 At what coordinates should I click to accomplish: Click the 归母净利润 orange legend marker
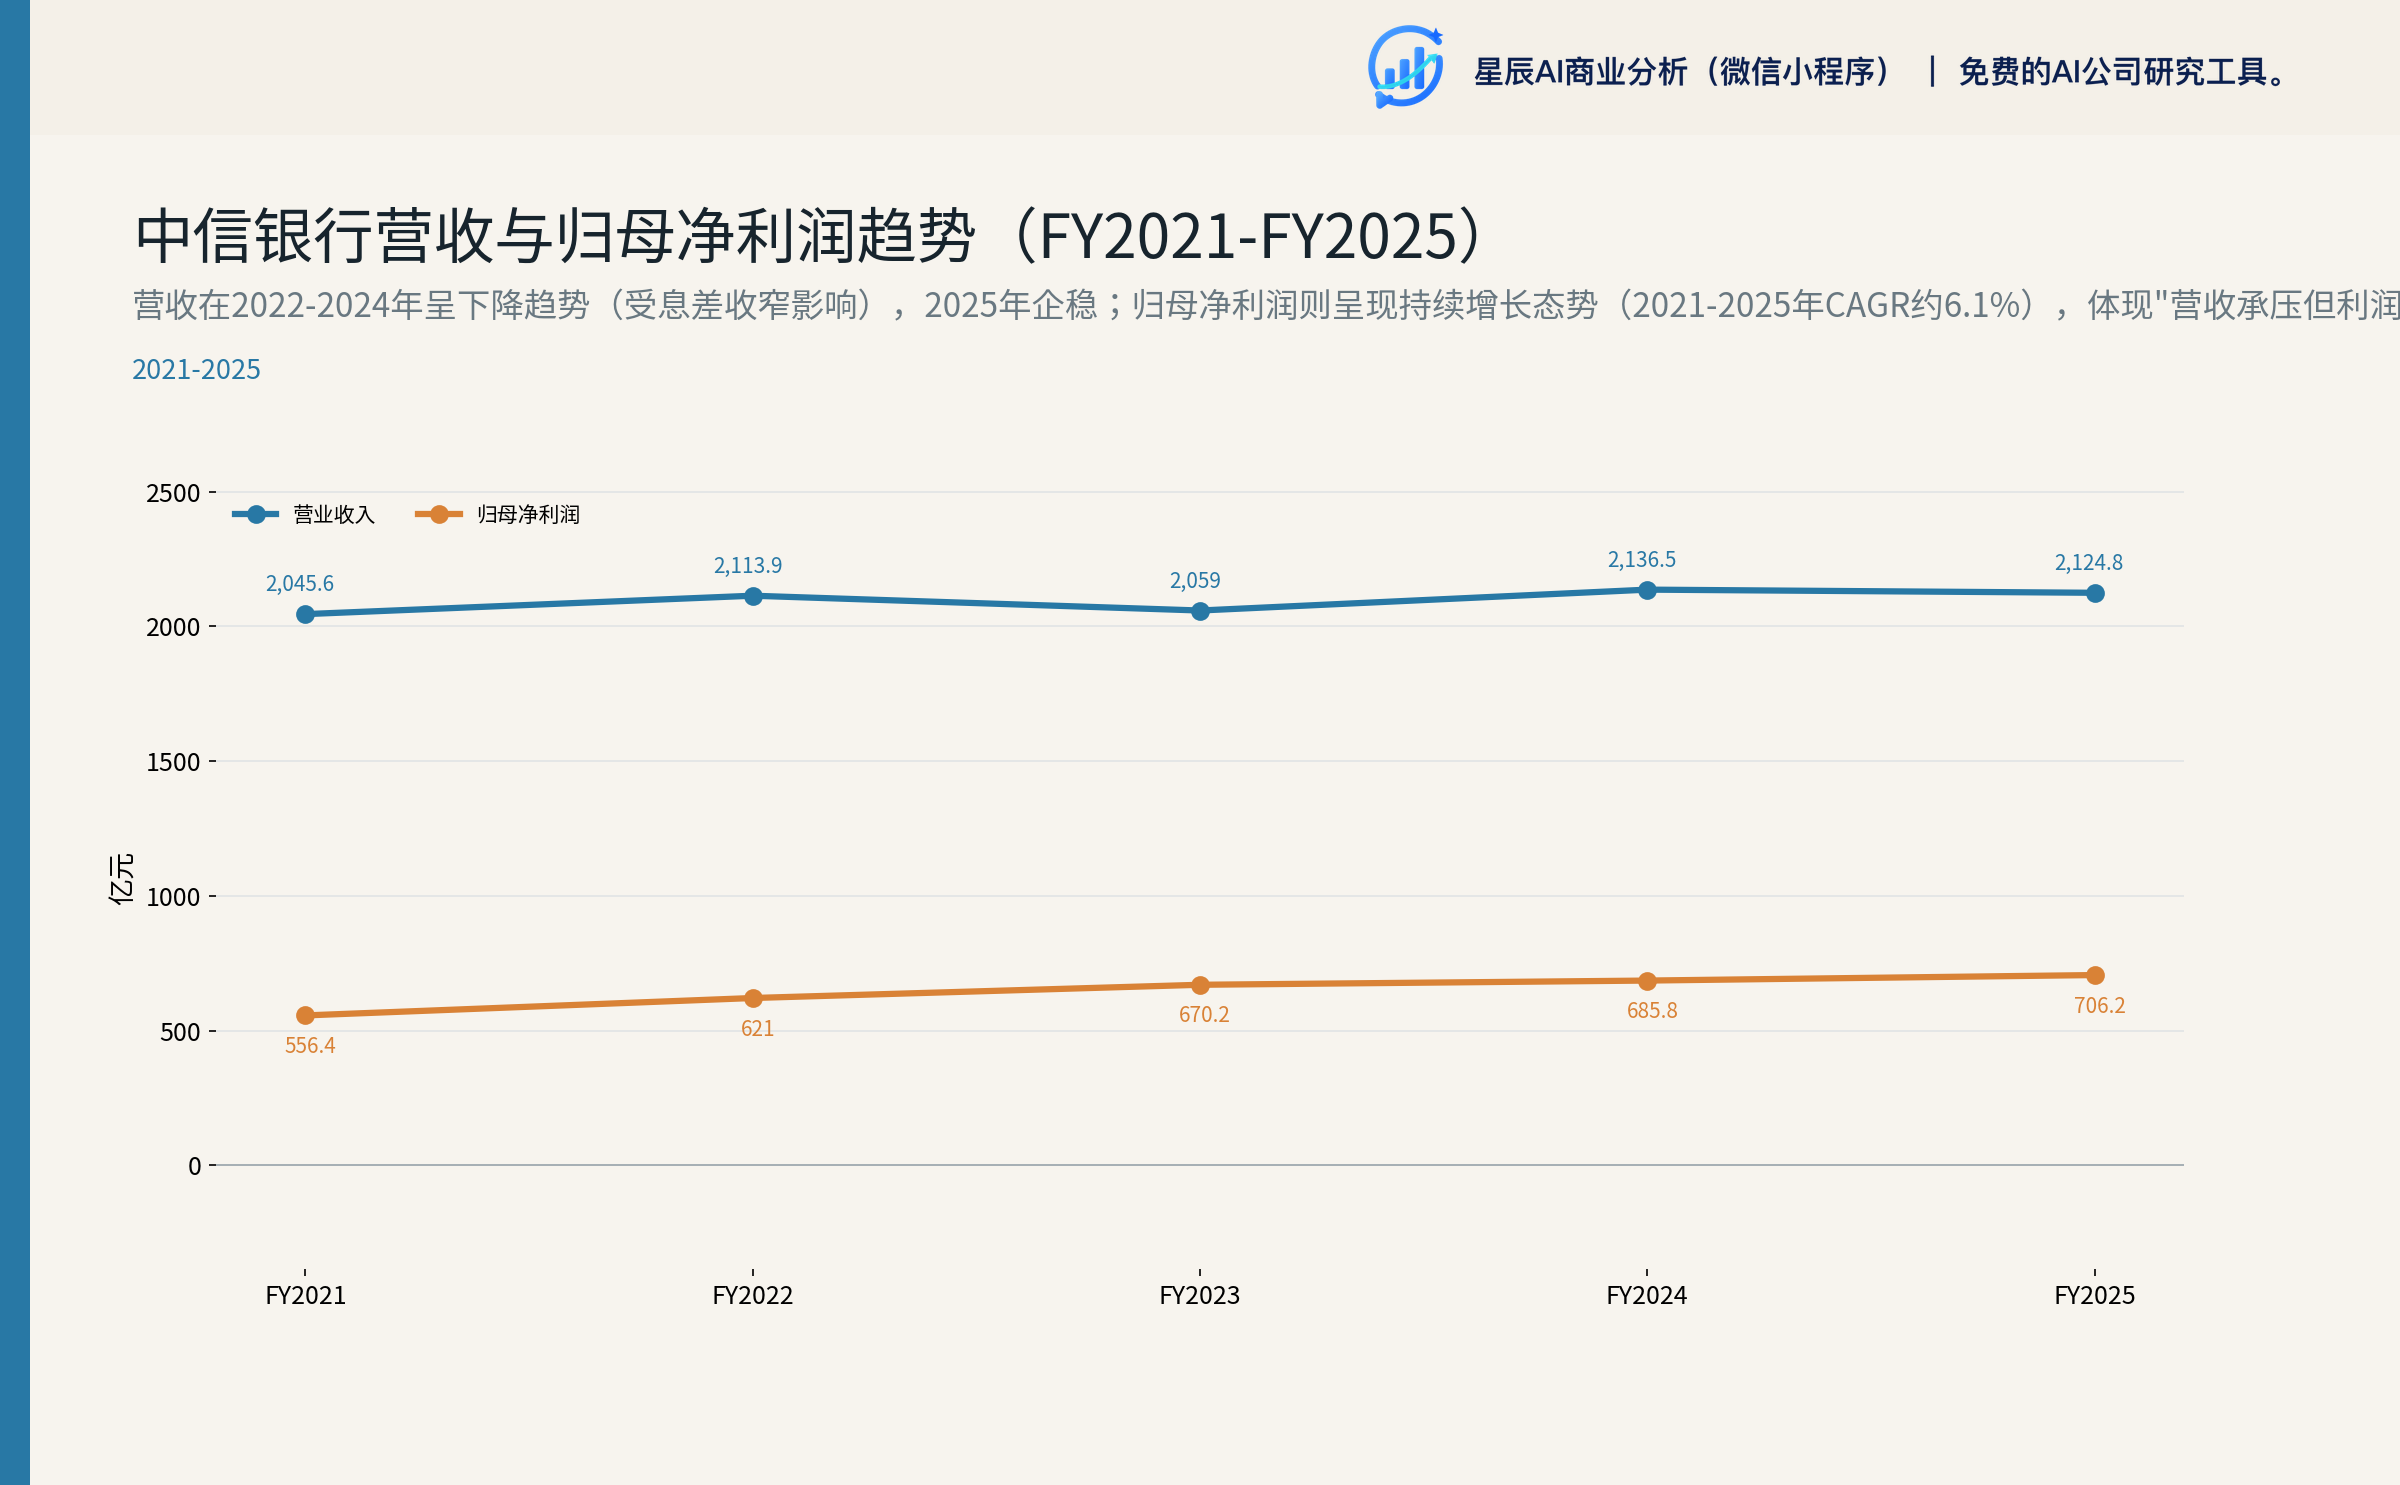439,514
